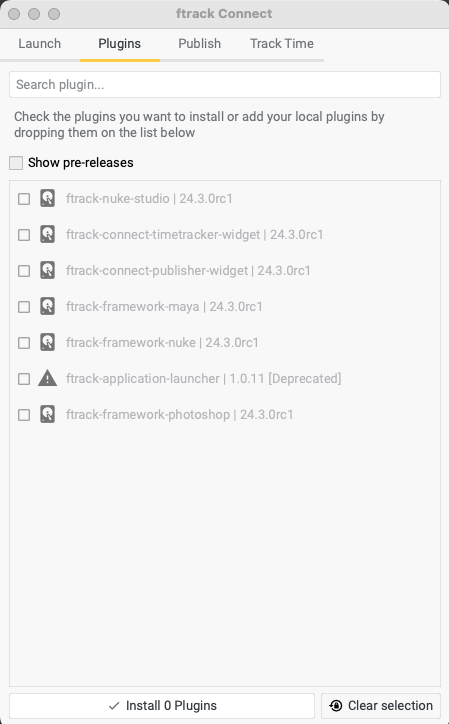Click the ftrack-framework-photoshop disk icon
The image size is (449, 724).
(x=48, y=415)
